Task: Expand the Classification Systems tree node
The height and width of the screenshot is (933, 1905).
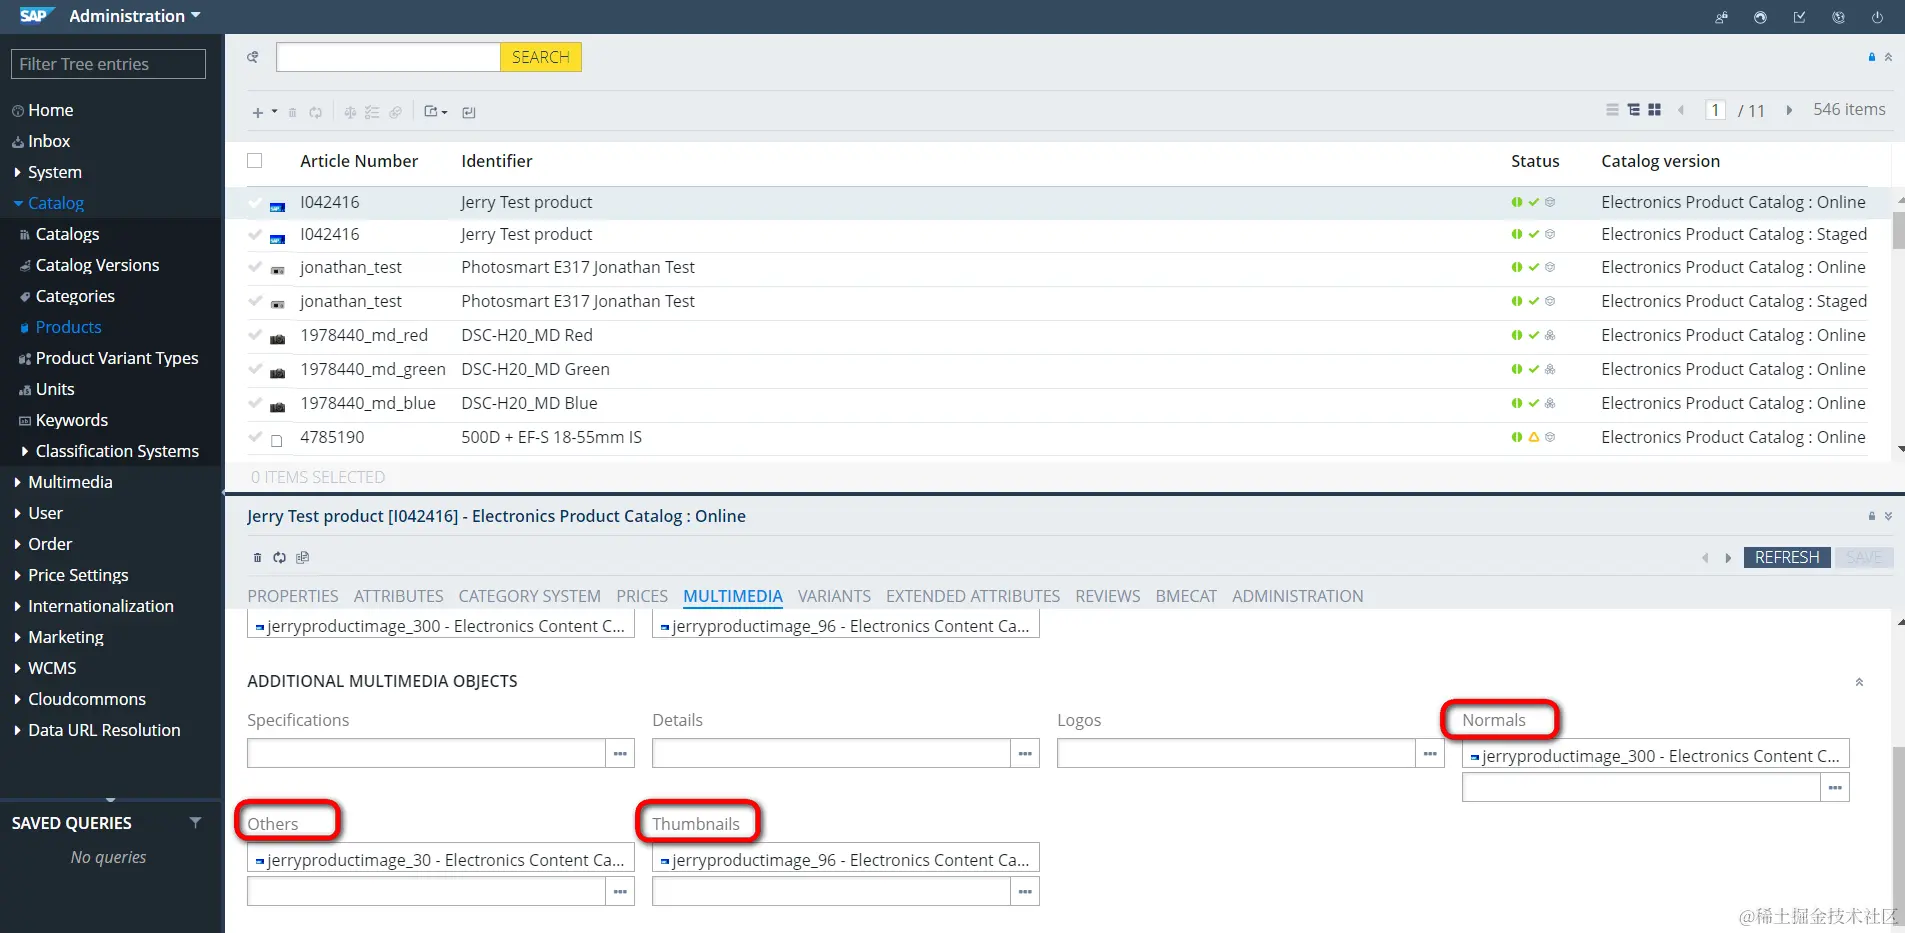Action: click(25, 451)
